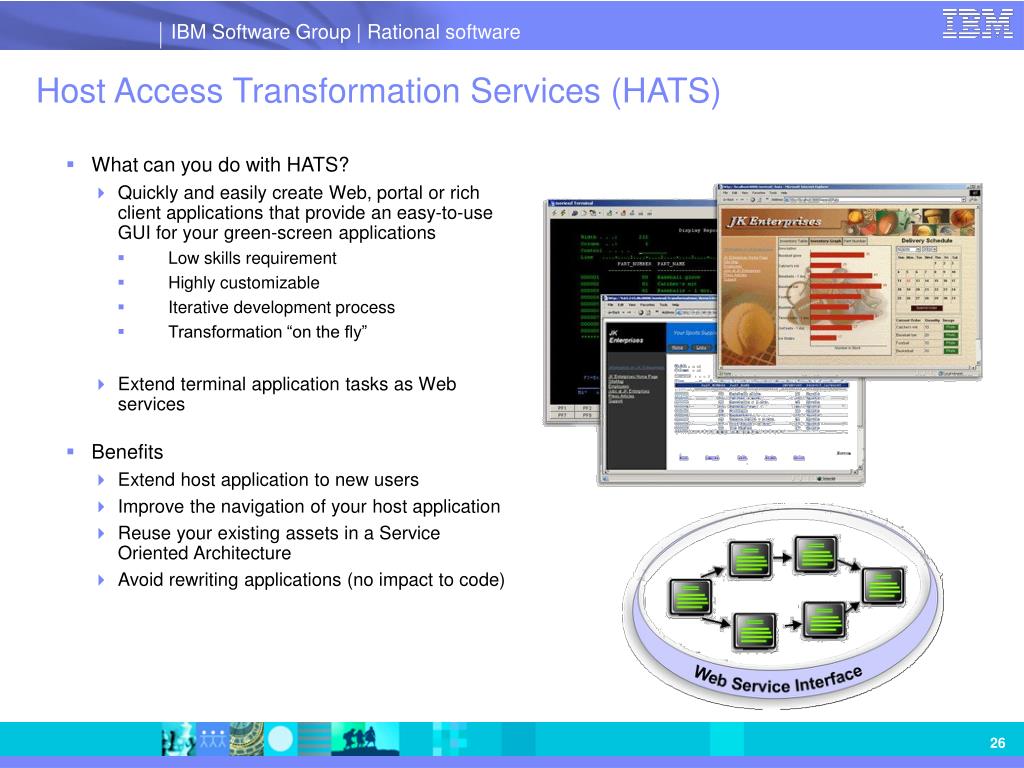This screenshot has height=768, width=1024.
Task: Click the "Rational software" header text
Action: [443, 32]
